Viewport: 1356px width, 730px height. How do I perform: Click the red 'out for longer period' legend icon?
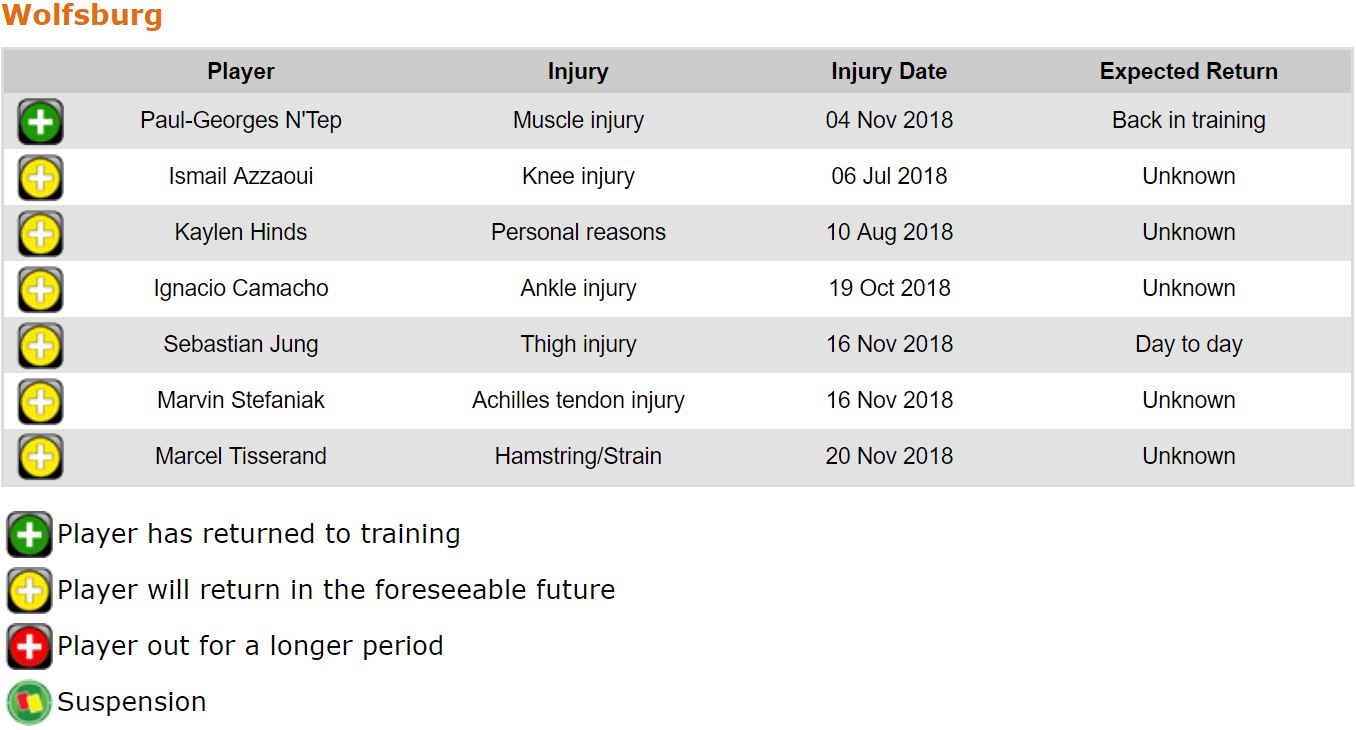click(x=29, y=646)
